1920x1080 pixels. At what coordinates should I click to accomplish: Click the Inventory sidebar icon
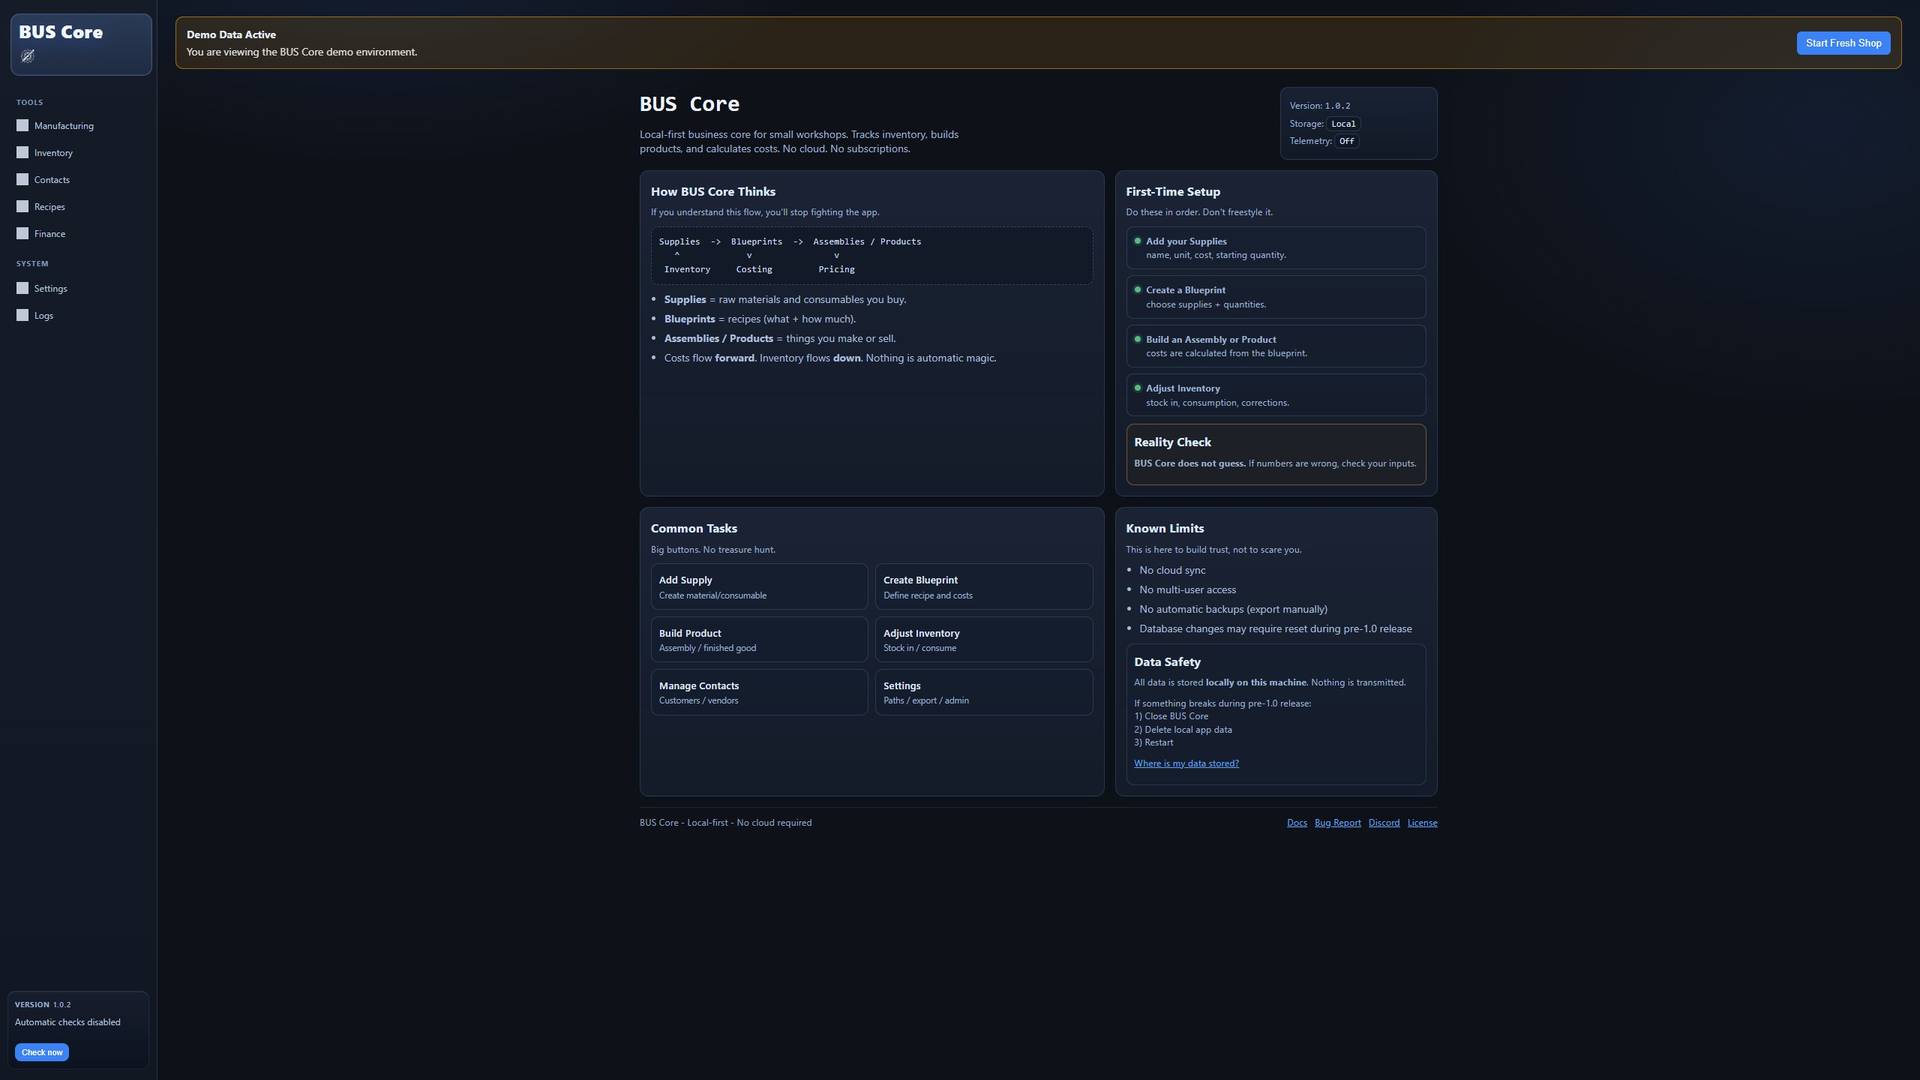[22, 153]
